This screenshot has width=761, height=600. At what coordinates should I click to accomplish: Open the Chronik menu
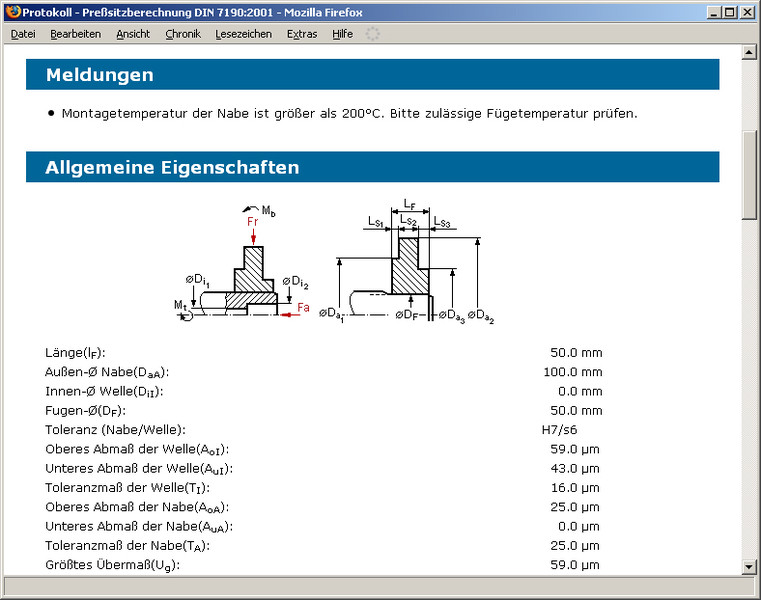click(183, 34)
